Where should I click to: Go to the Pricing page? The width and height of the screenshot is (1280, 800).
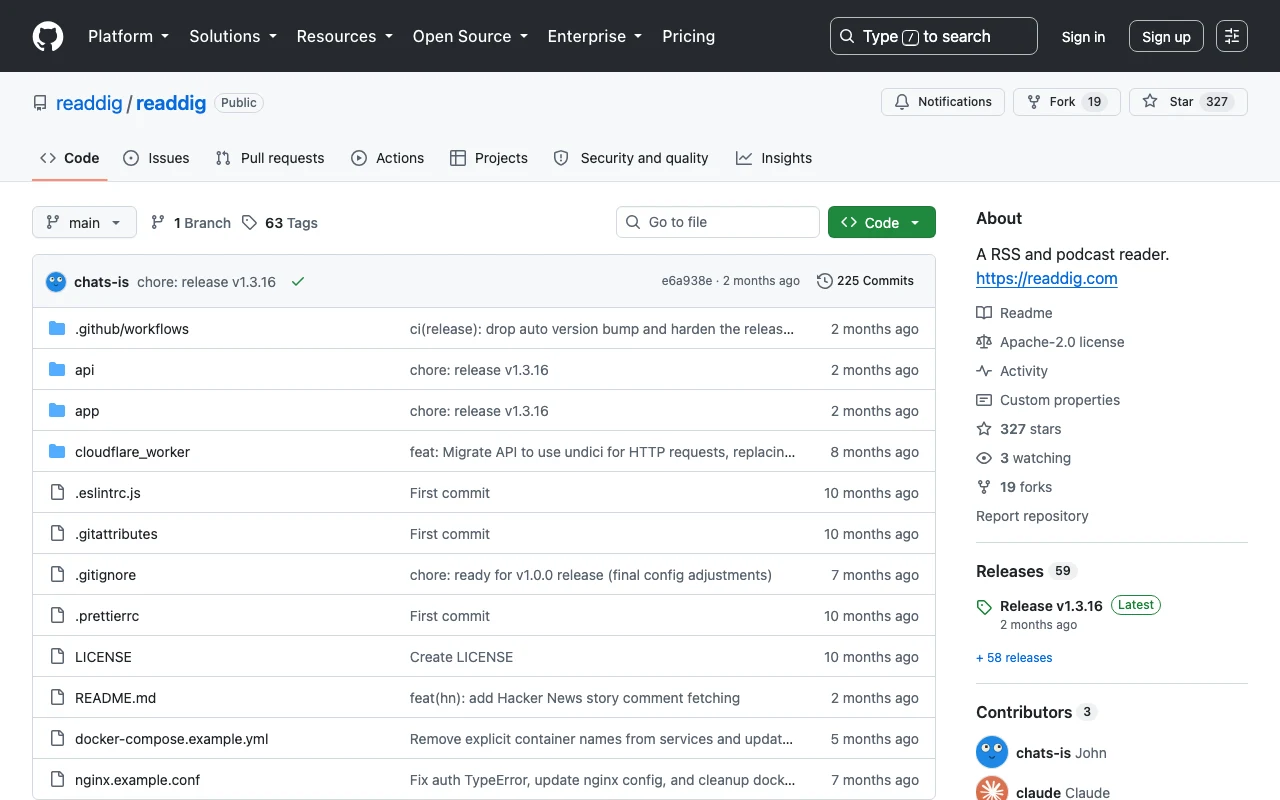pyautogui.click(x=689, y=36)
